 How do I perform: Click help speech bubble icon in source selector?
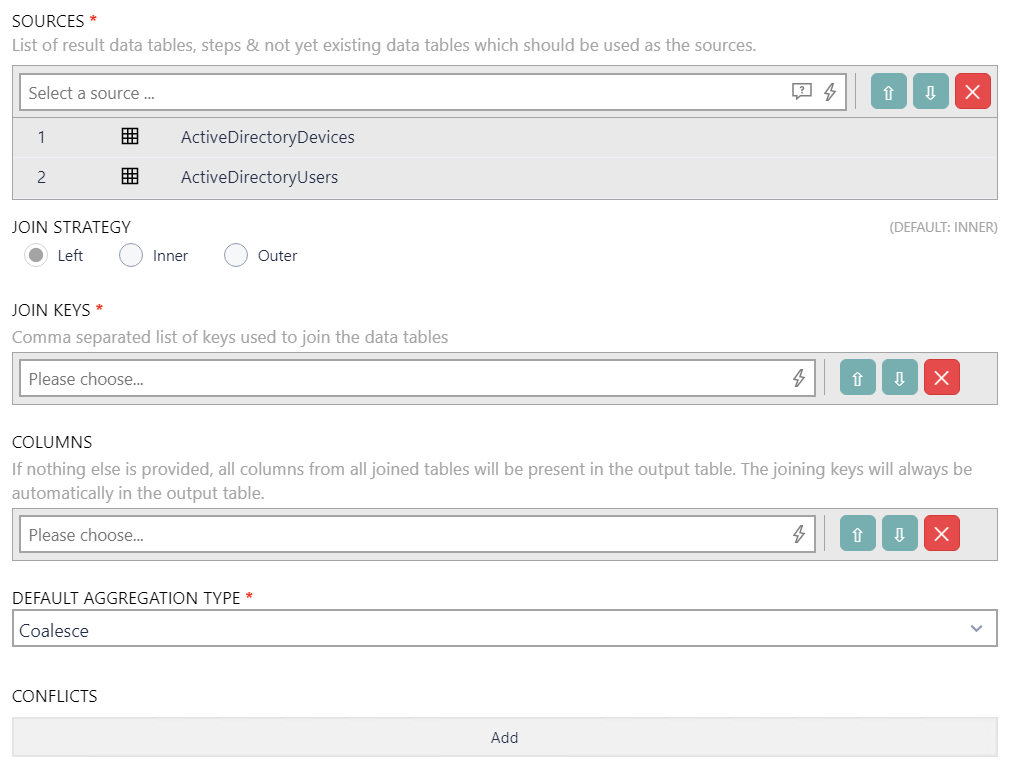[801, 93]
